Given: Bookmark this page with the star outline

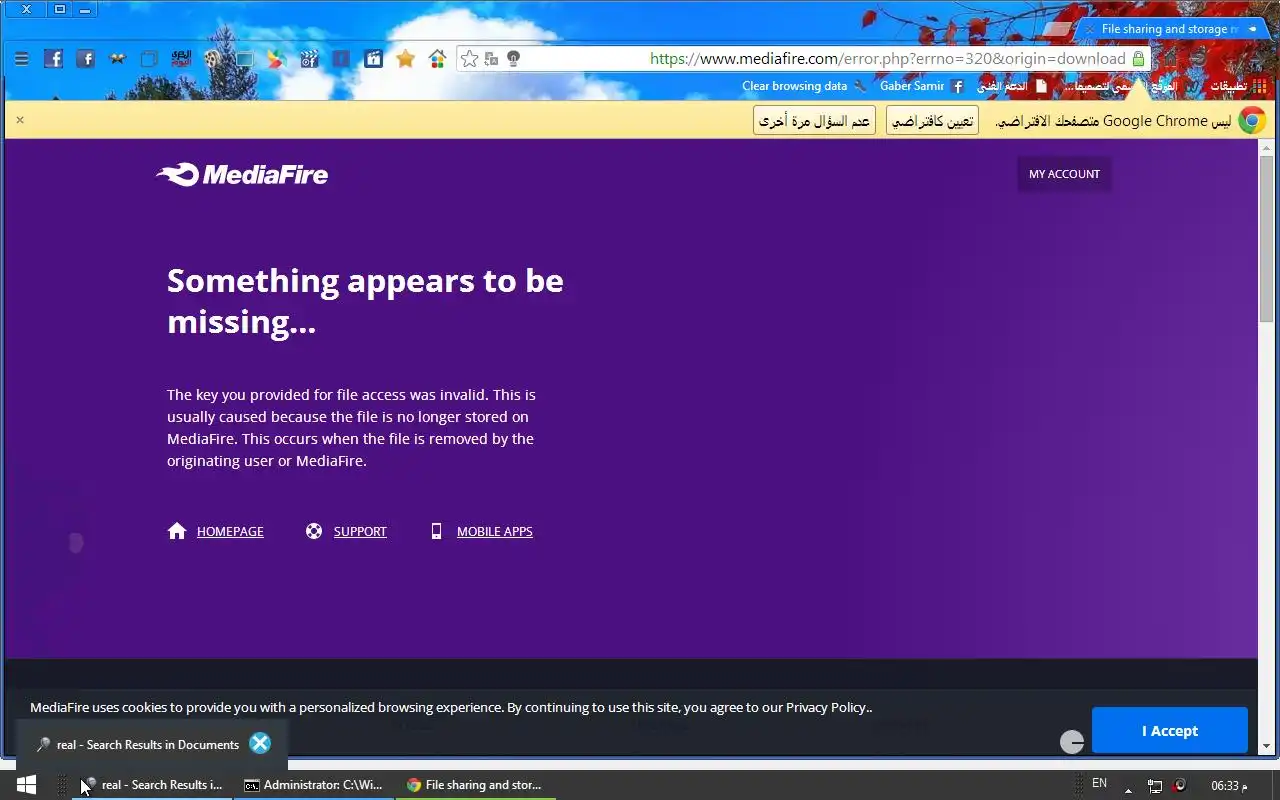Looking at the screenshot, I should pyautogui.click(x=469, y=59).
